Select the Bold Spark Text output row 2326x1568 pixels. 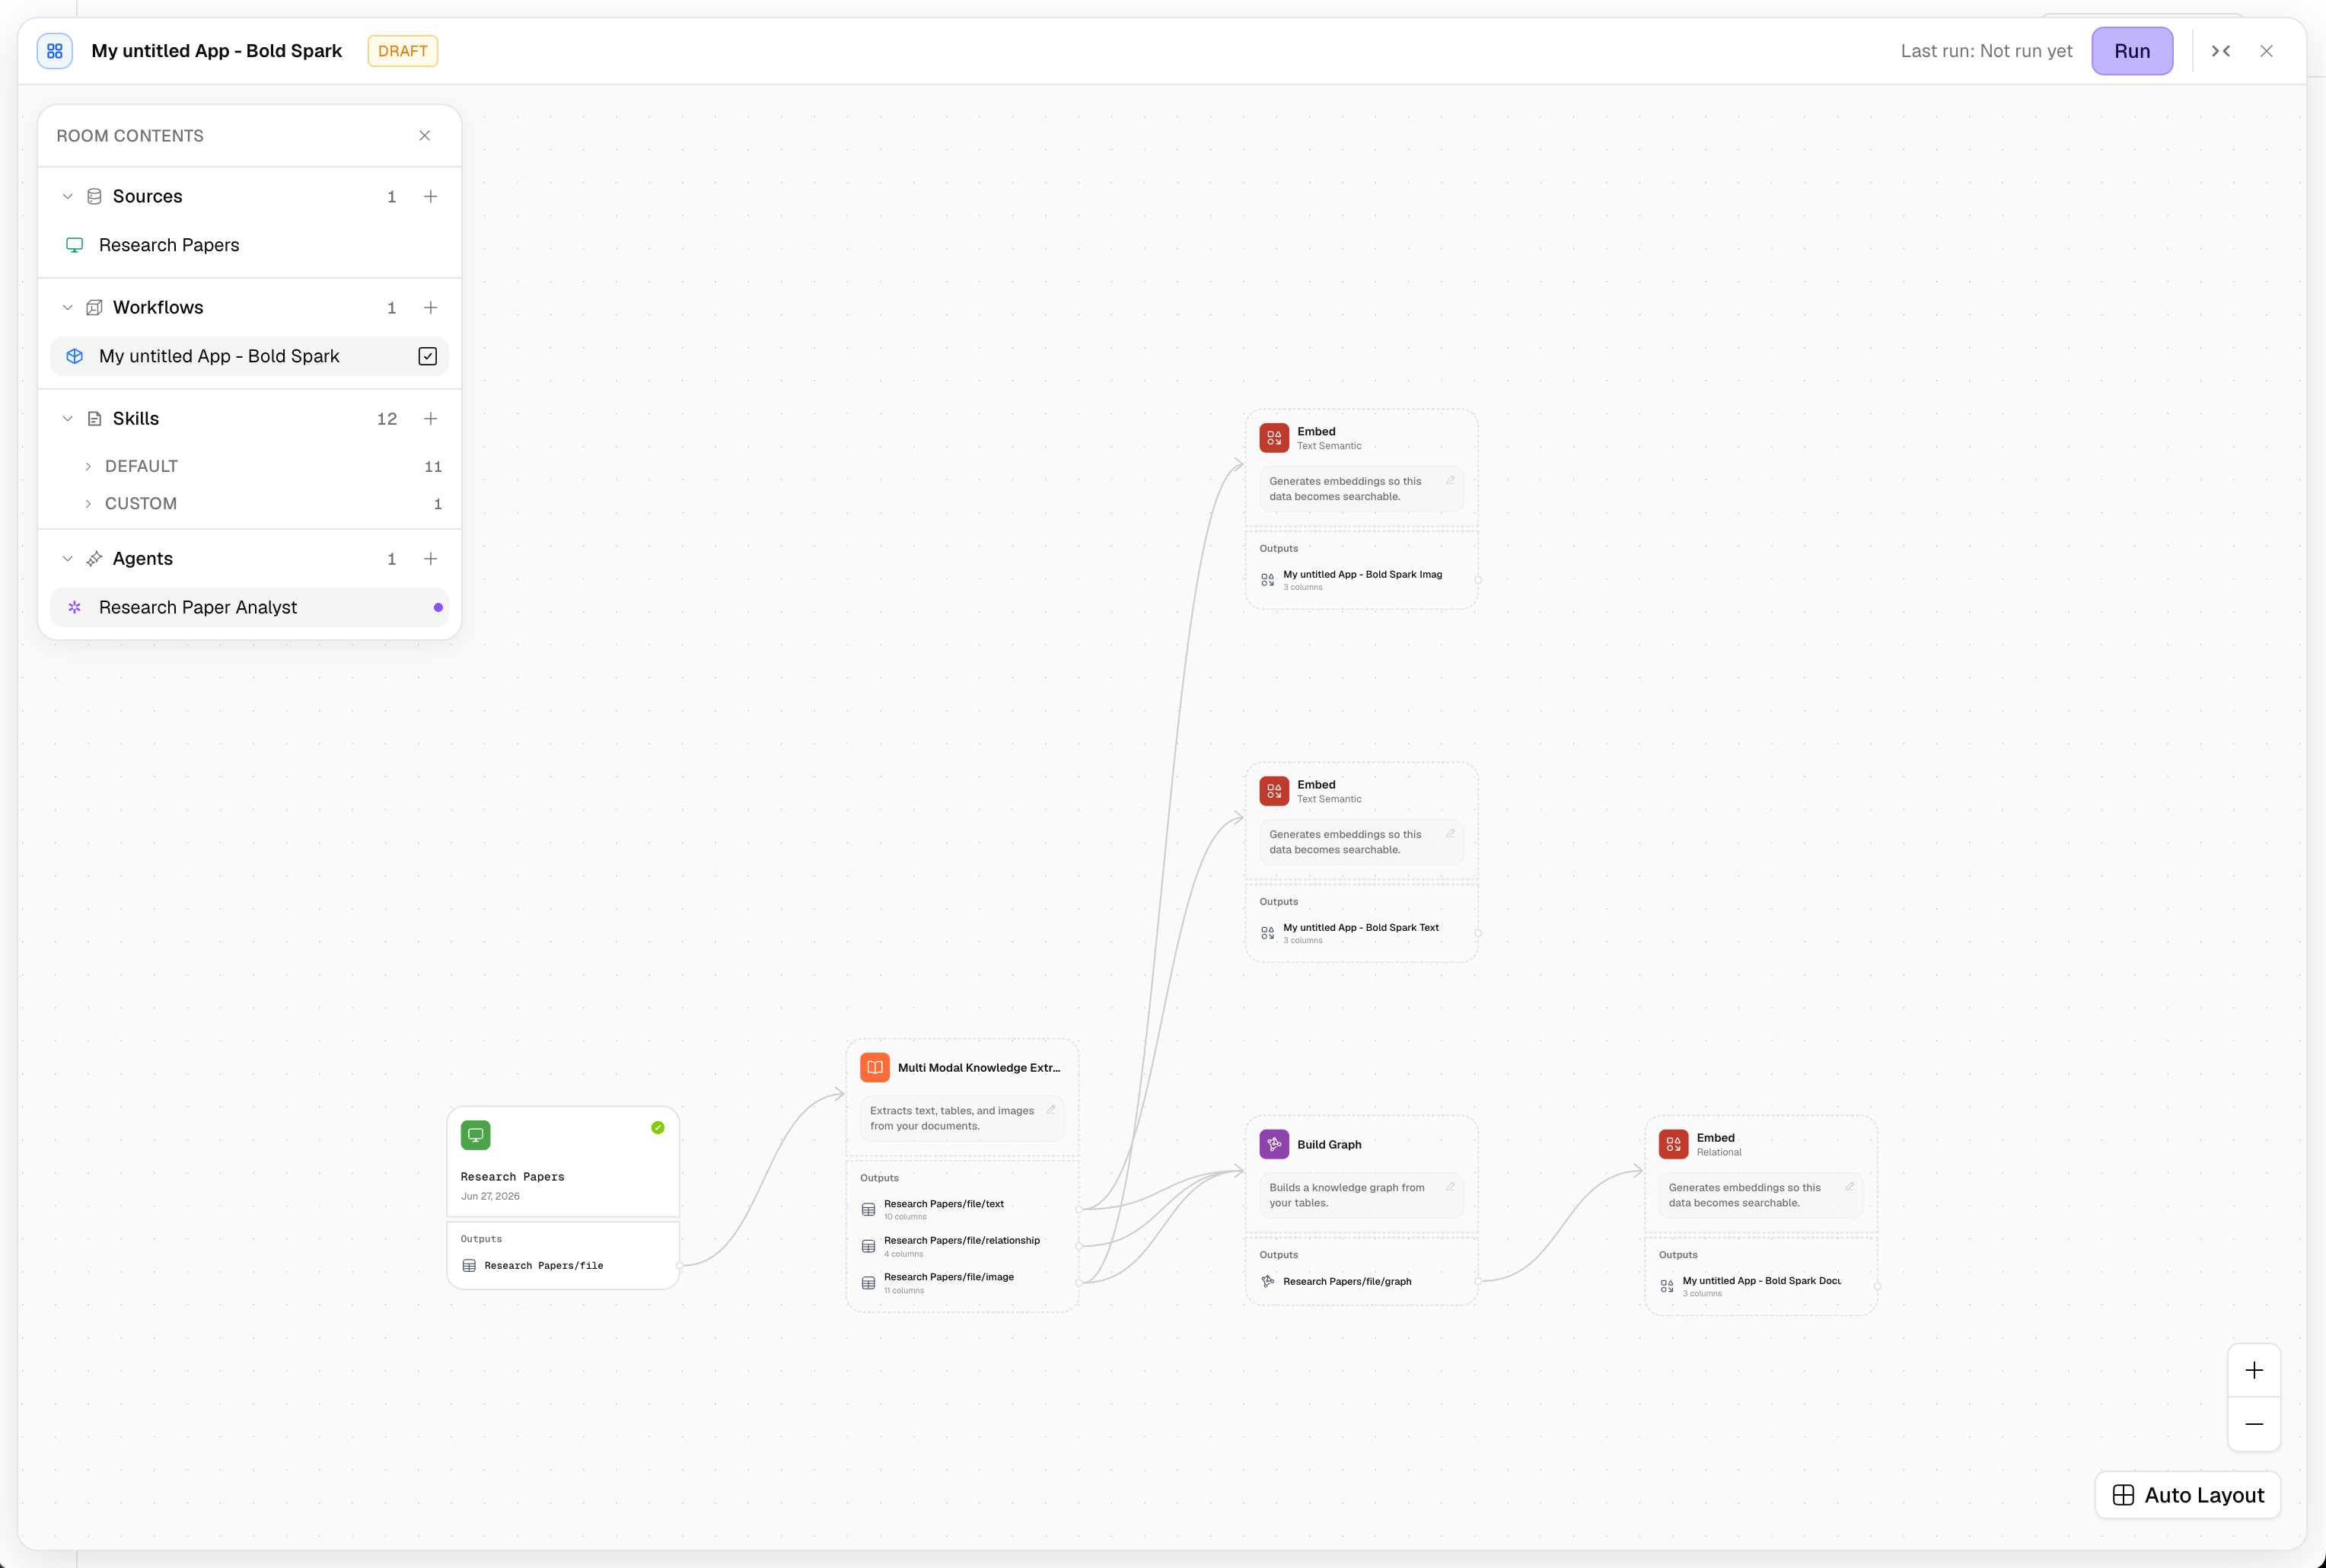[x=1362, y=933]
